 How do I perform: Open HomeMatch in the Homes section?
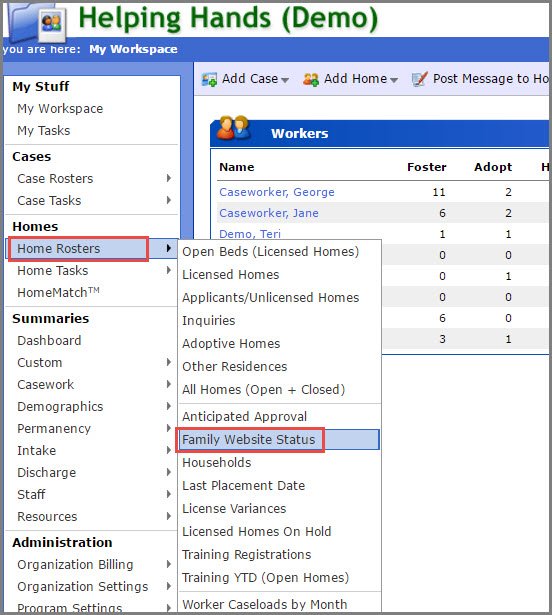pyautogui.click(x=58, y=292)
